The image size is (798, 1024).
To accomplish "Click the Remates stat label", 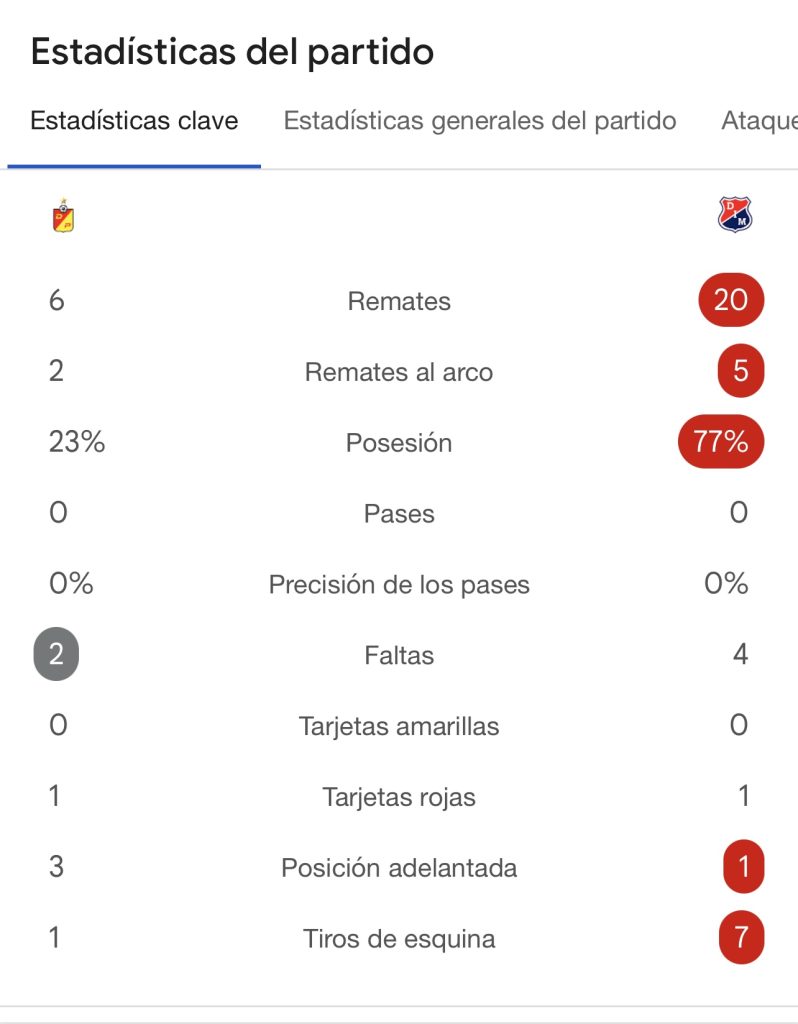I will pos(399,301).
